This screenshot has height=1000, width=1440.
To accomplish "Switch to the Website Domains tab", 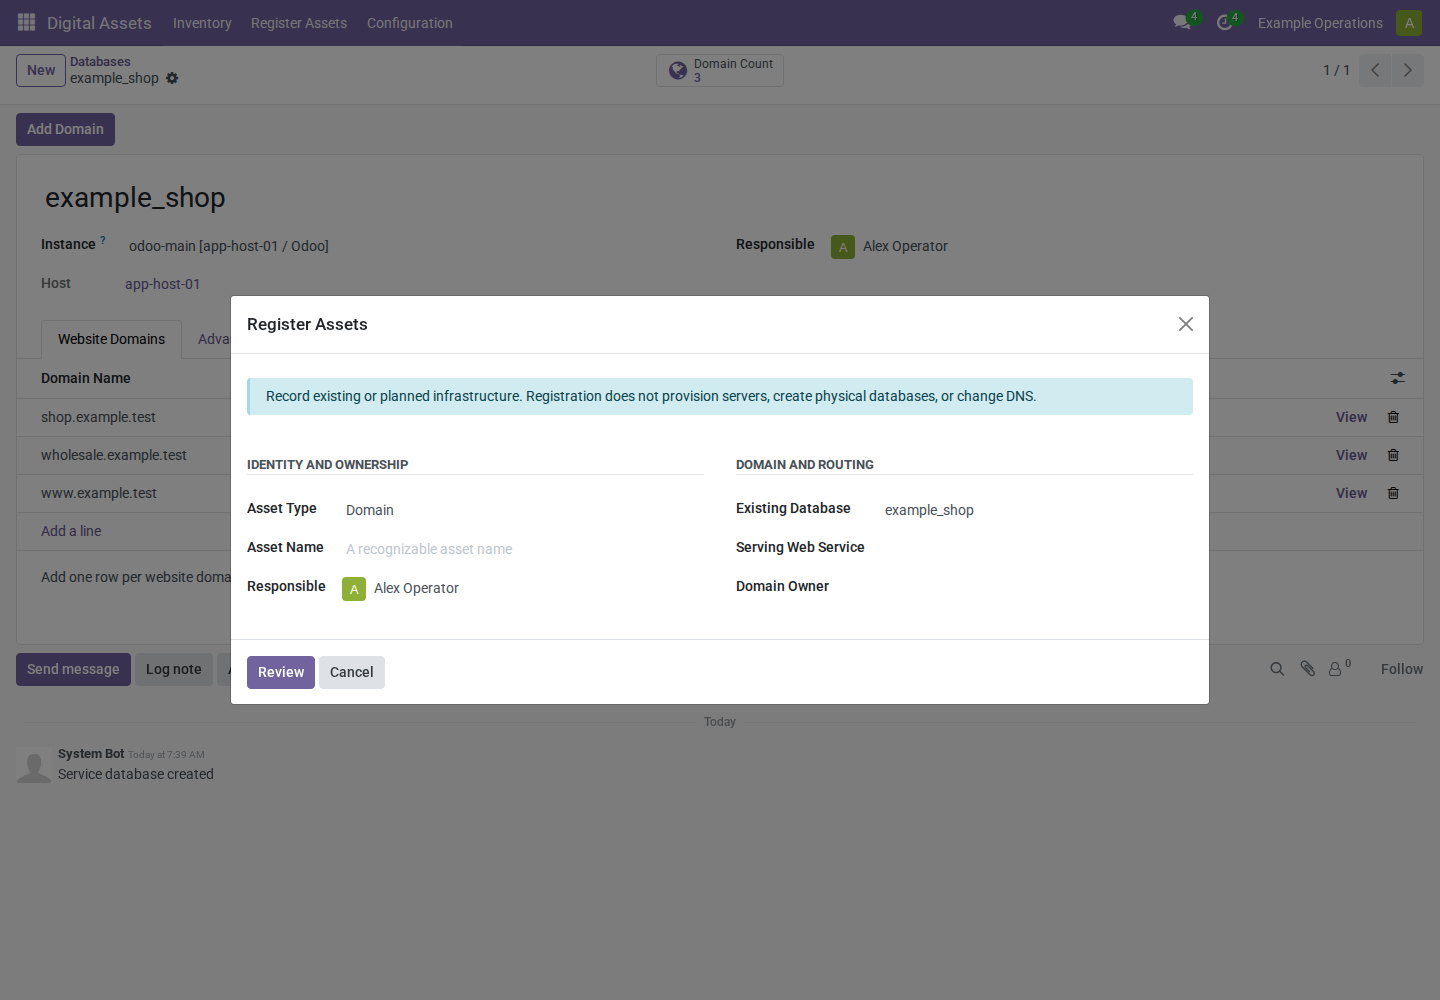I will [x=111, y=339].
